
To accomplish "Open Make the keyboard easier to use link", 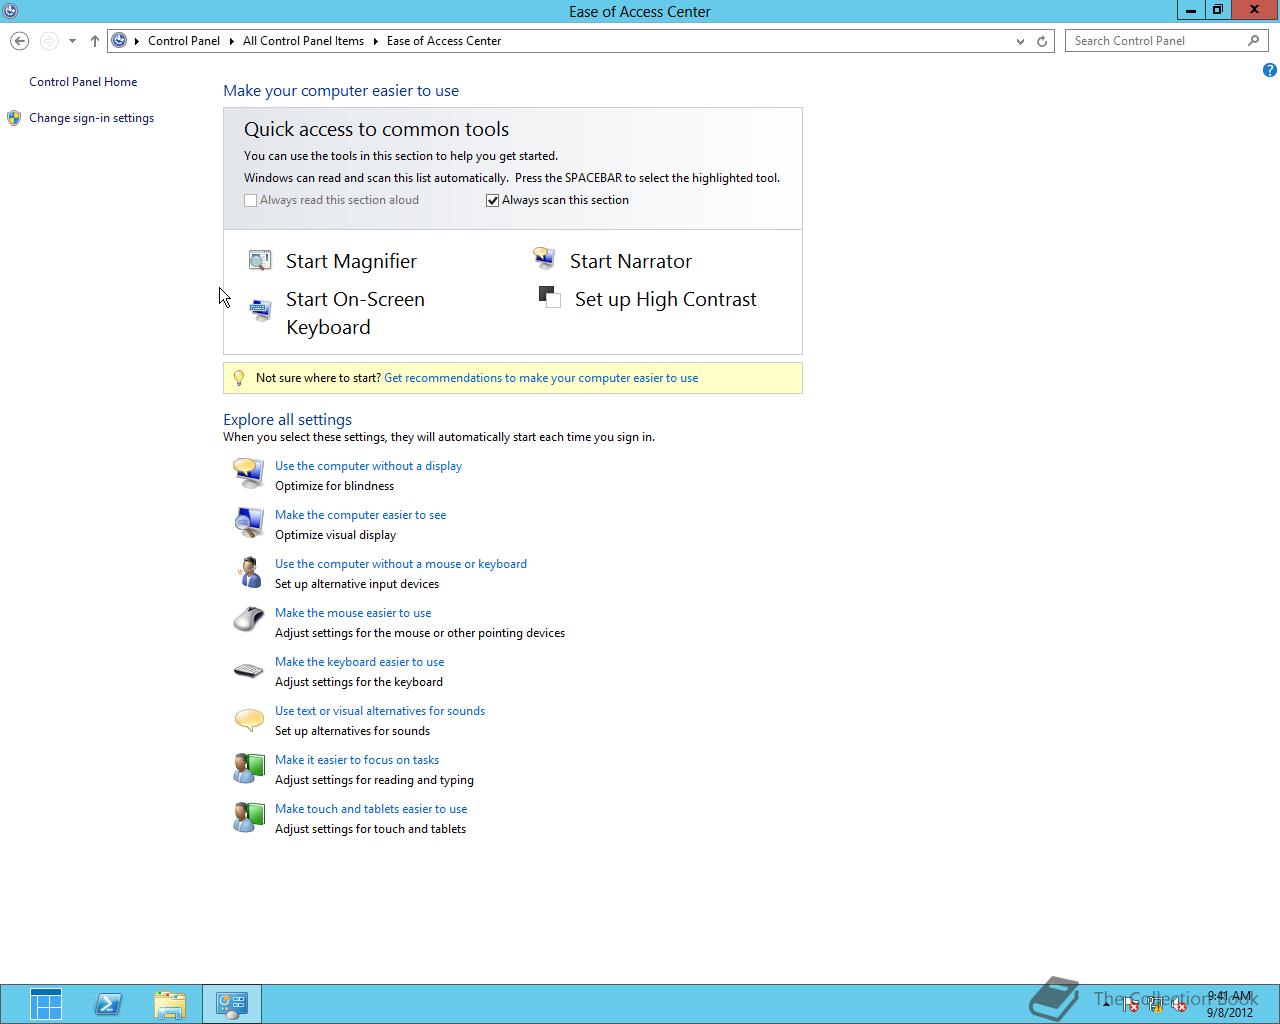I will click(x=359, y=662).
